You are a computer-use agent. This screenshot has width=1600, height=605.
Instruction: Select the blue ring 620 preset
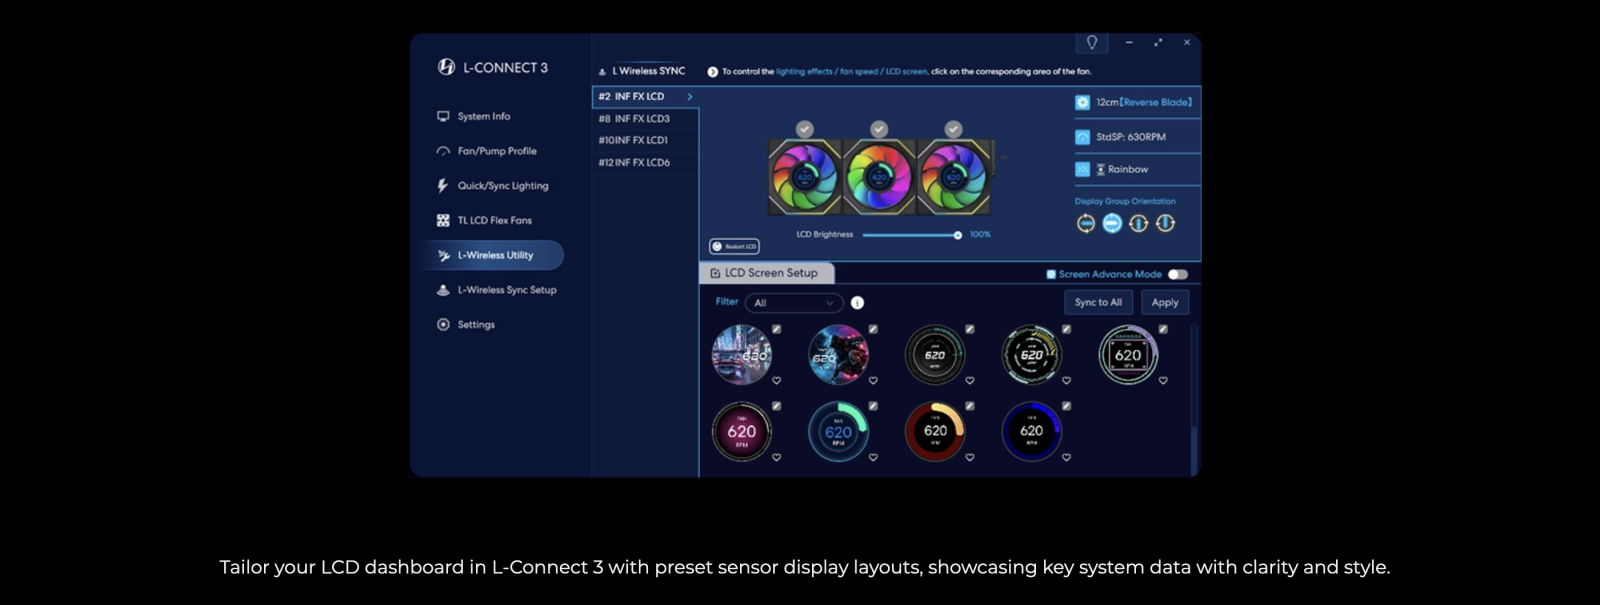click(x=1031, y=431)
